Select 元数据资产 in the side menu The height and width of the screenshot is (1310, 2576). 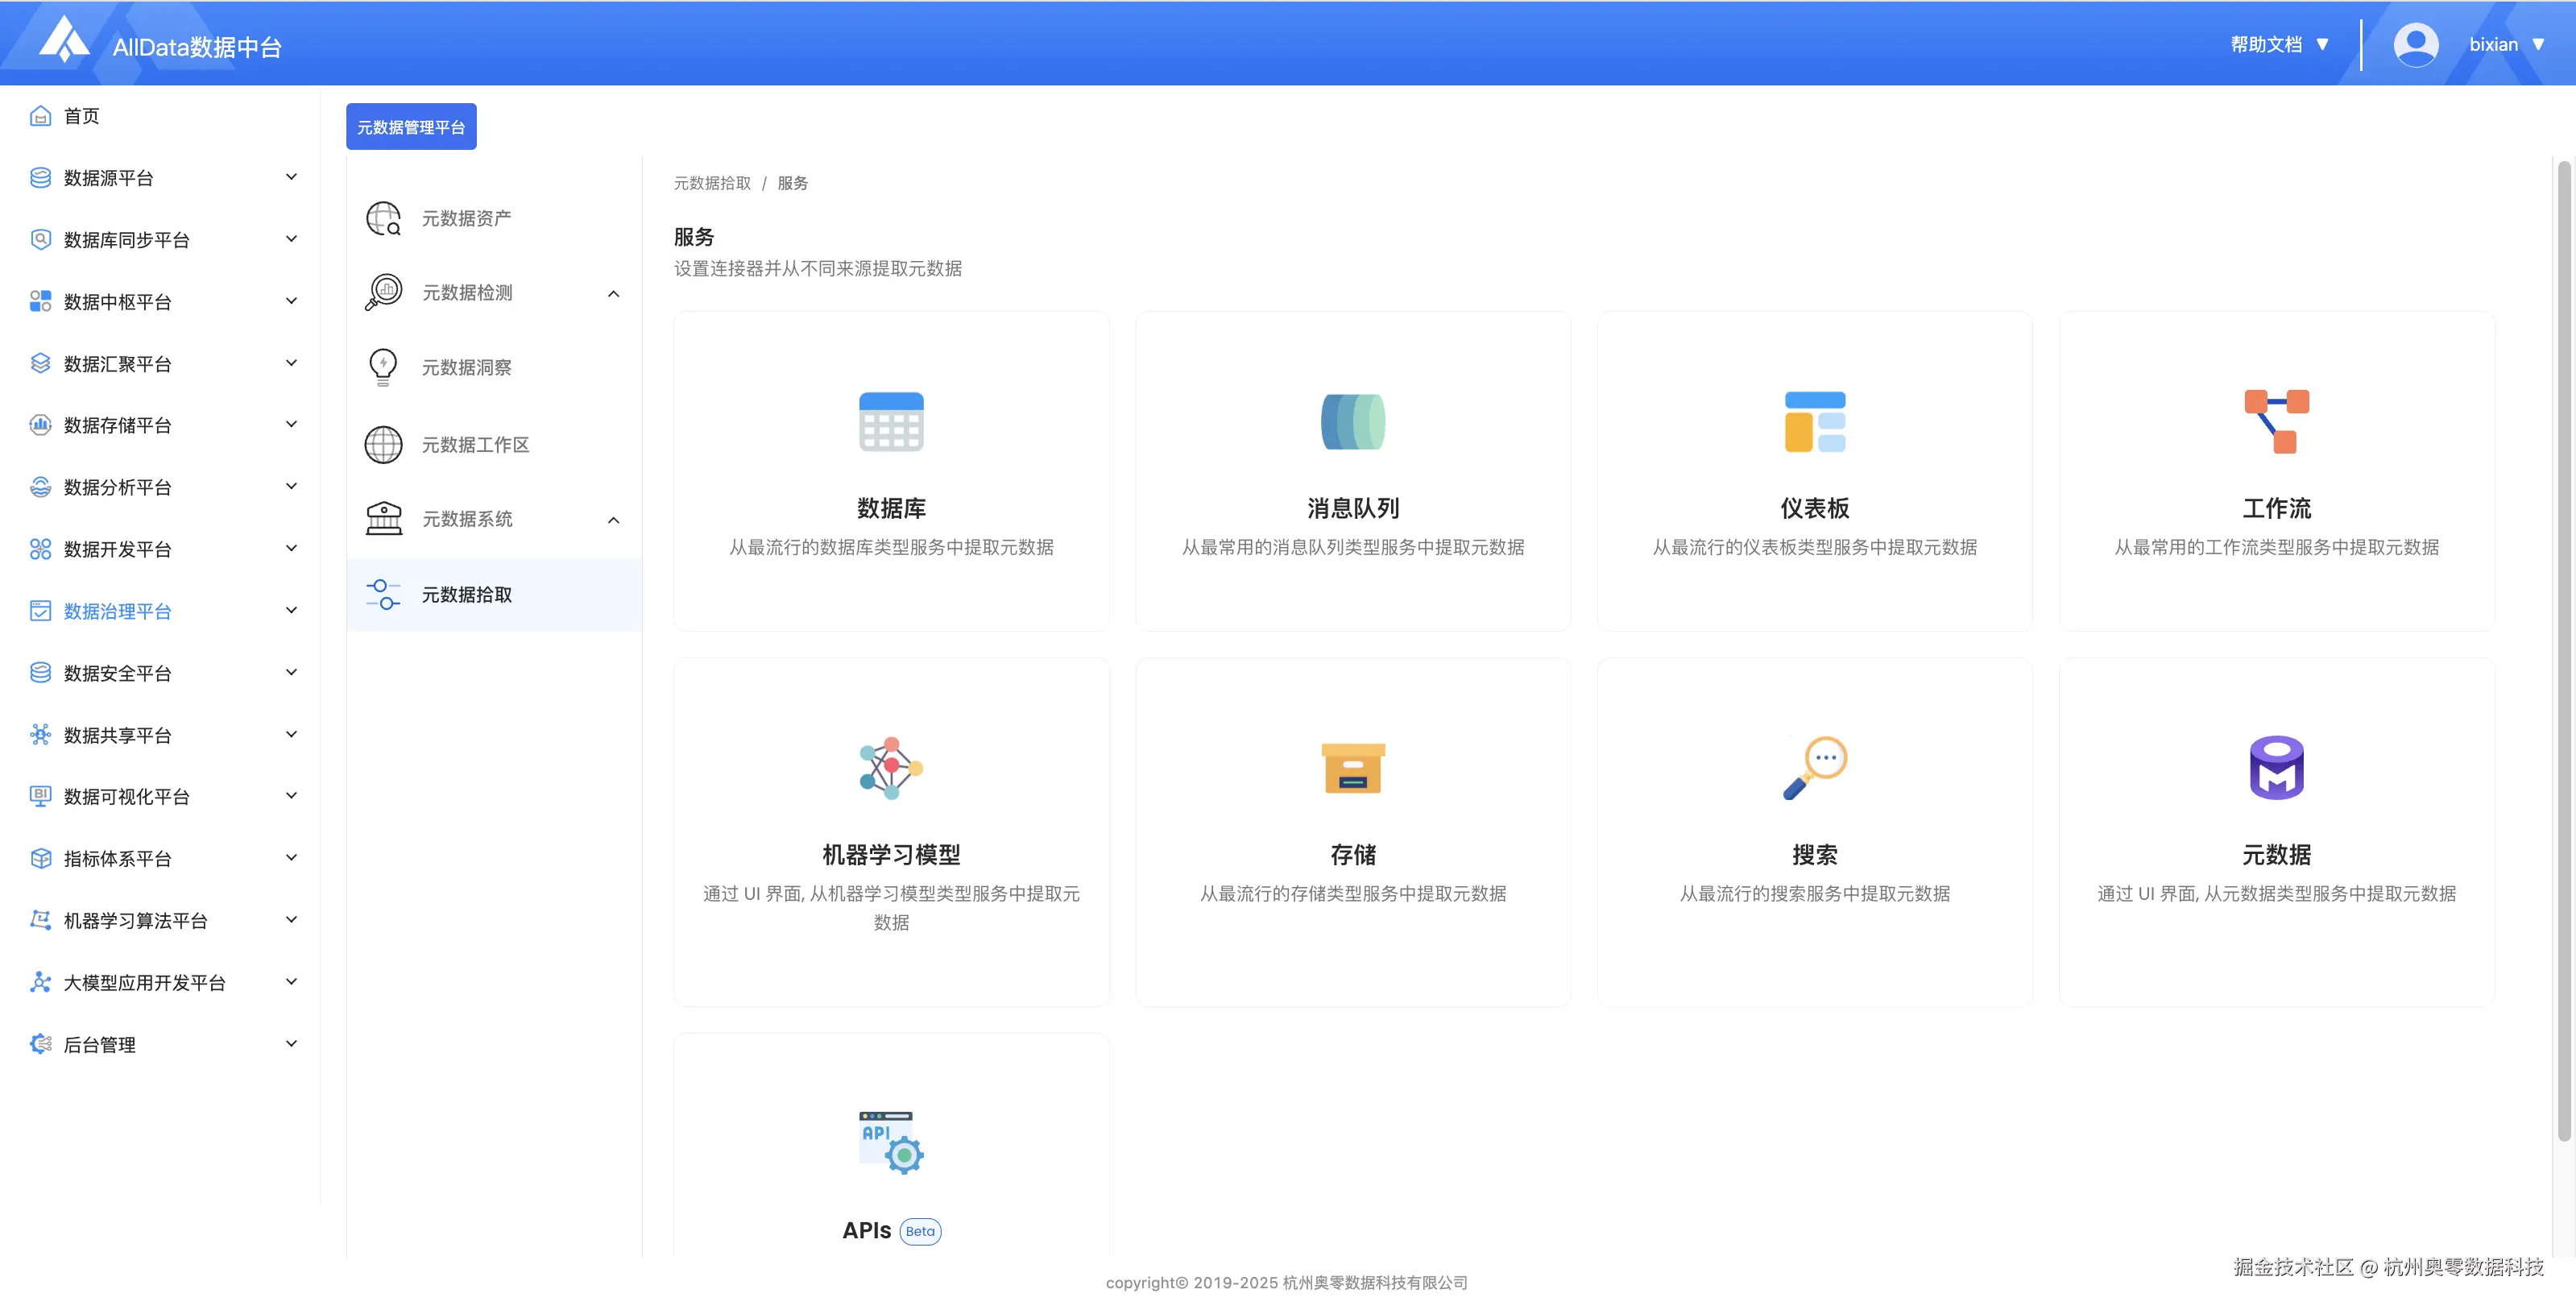click(466, 218)
